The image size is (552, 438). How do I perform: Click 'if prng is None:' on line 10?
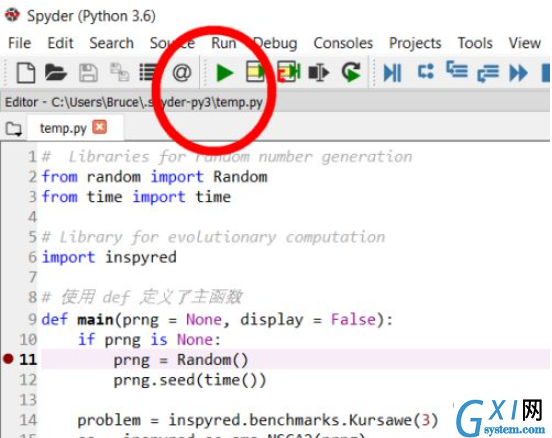150,340
